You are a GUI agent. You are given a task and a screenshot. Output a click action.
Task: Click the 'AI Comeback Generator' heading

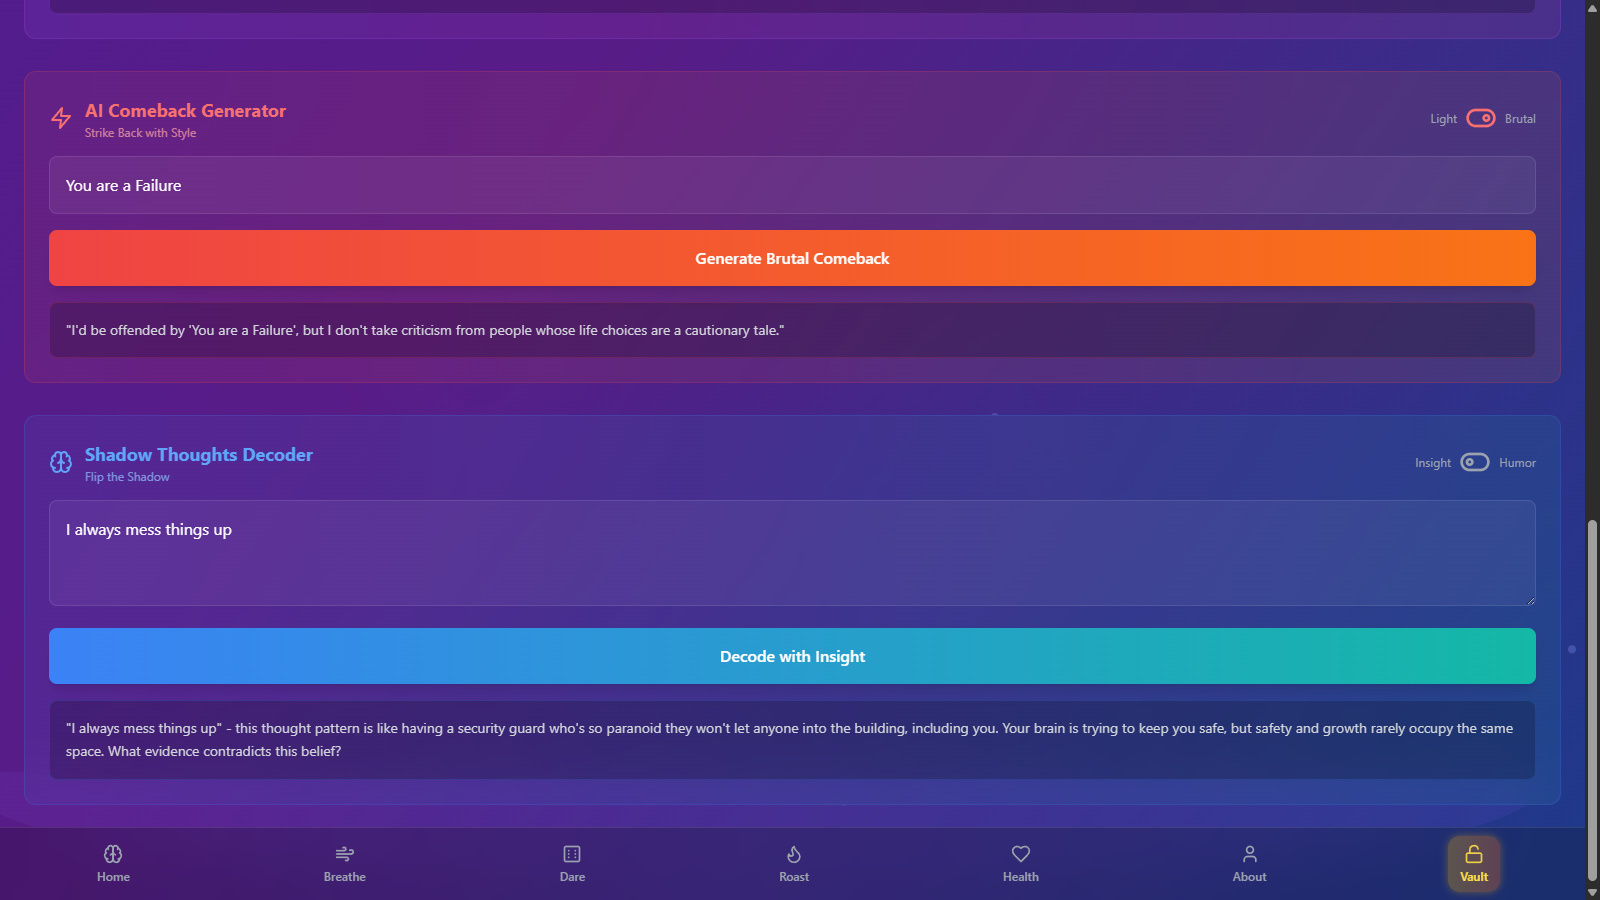pos(185,111)
